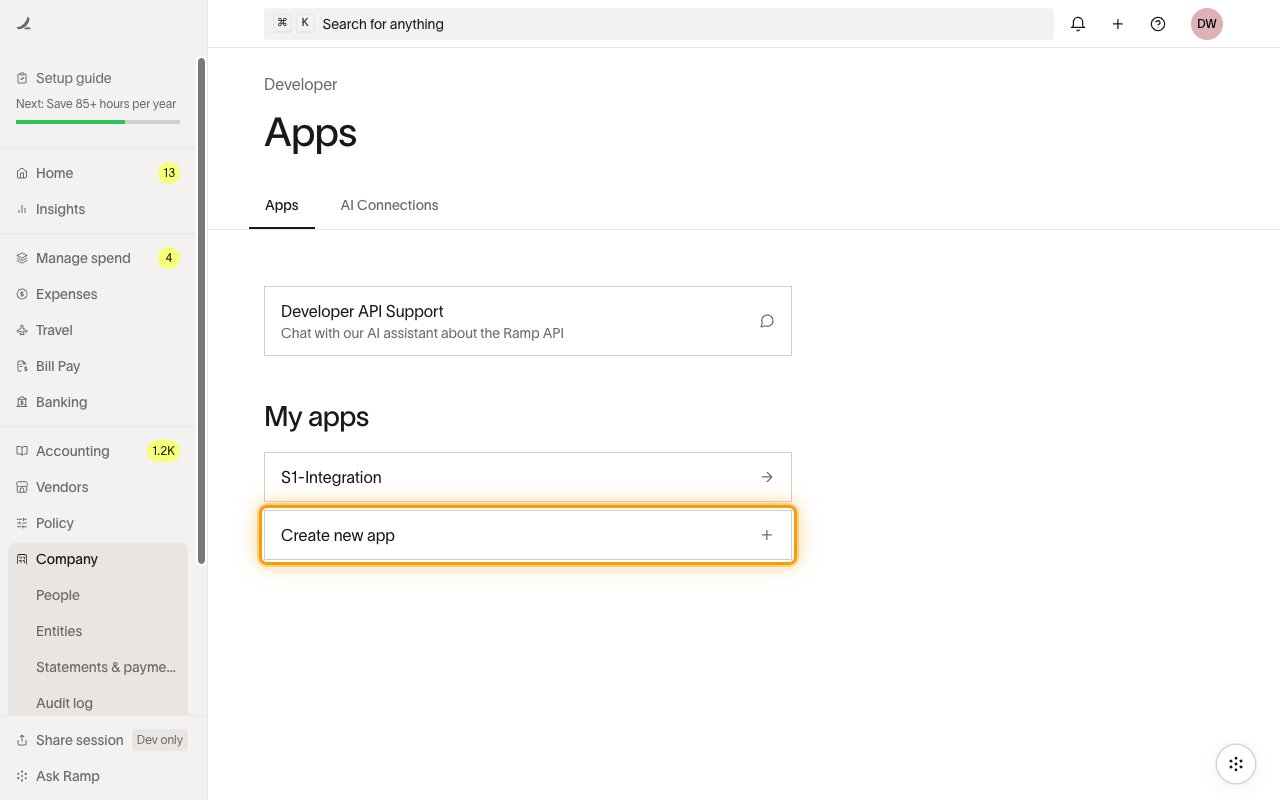1280x800 pixels.
Task: Select Create new app
Action: point(528,535)
